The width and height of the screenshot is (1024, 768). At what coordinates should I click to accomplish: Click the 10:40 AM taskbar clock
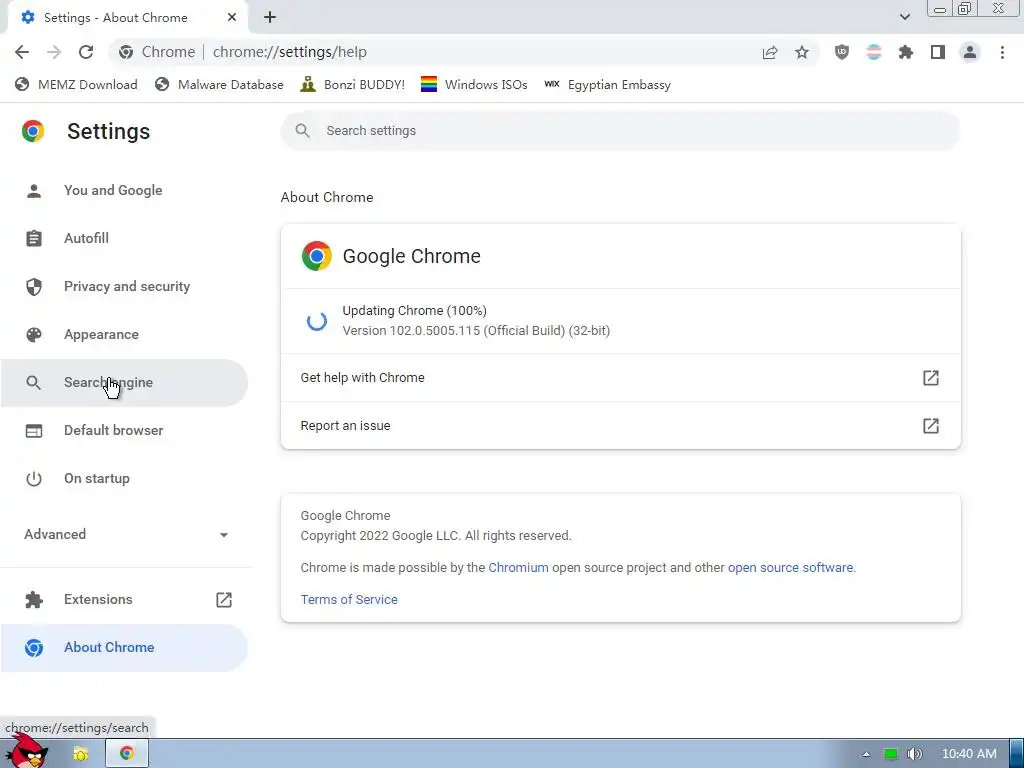(969, 754)
